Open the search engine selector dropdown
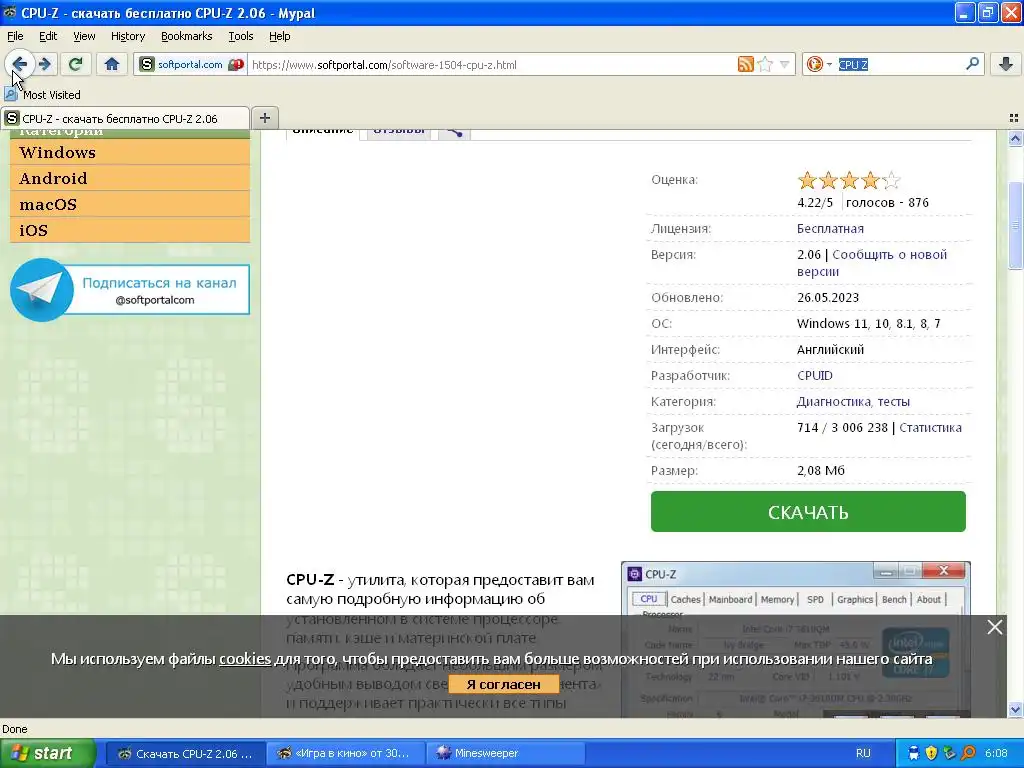The image size is (1024, 768). [818, 64]
